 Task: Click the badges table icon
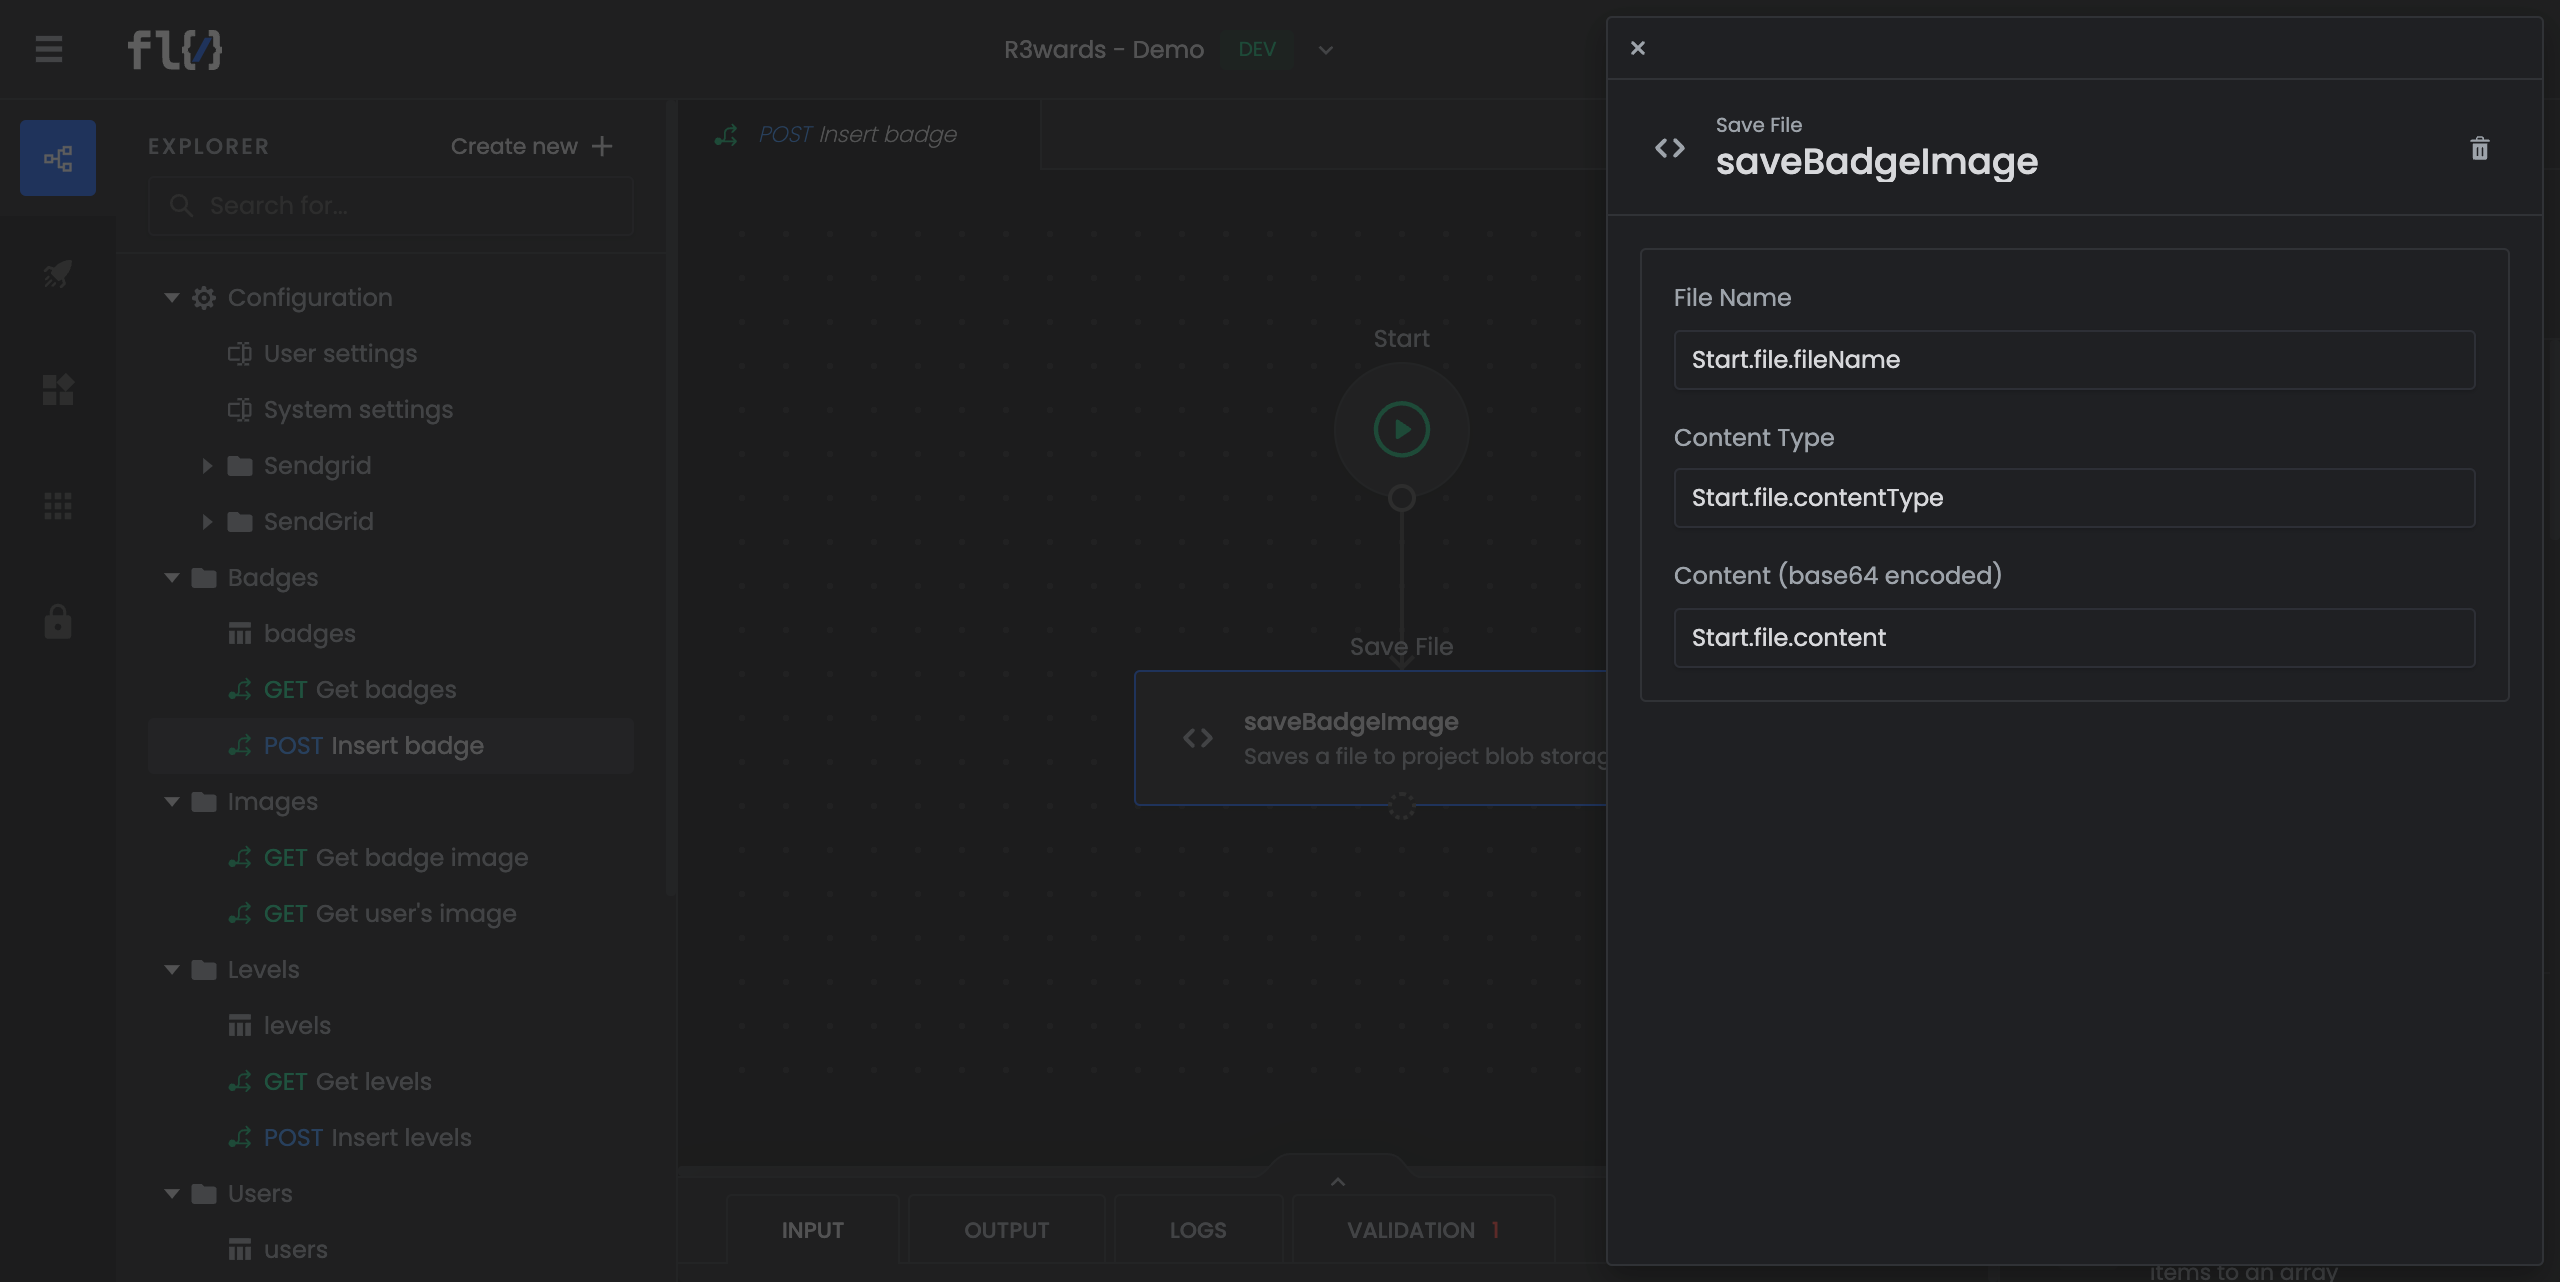[239, 634]
